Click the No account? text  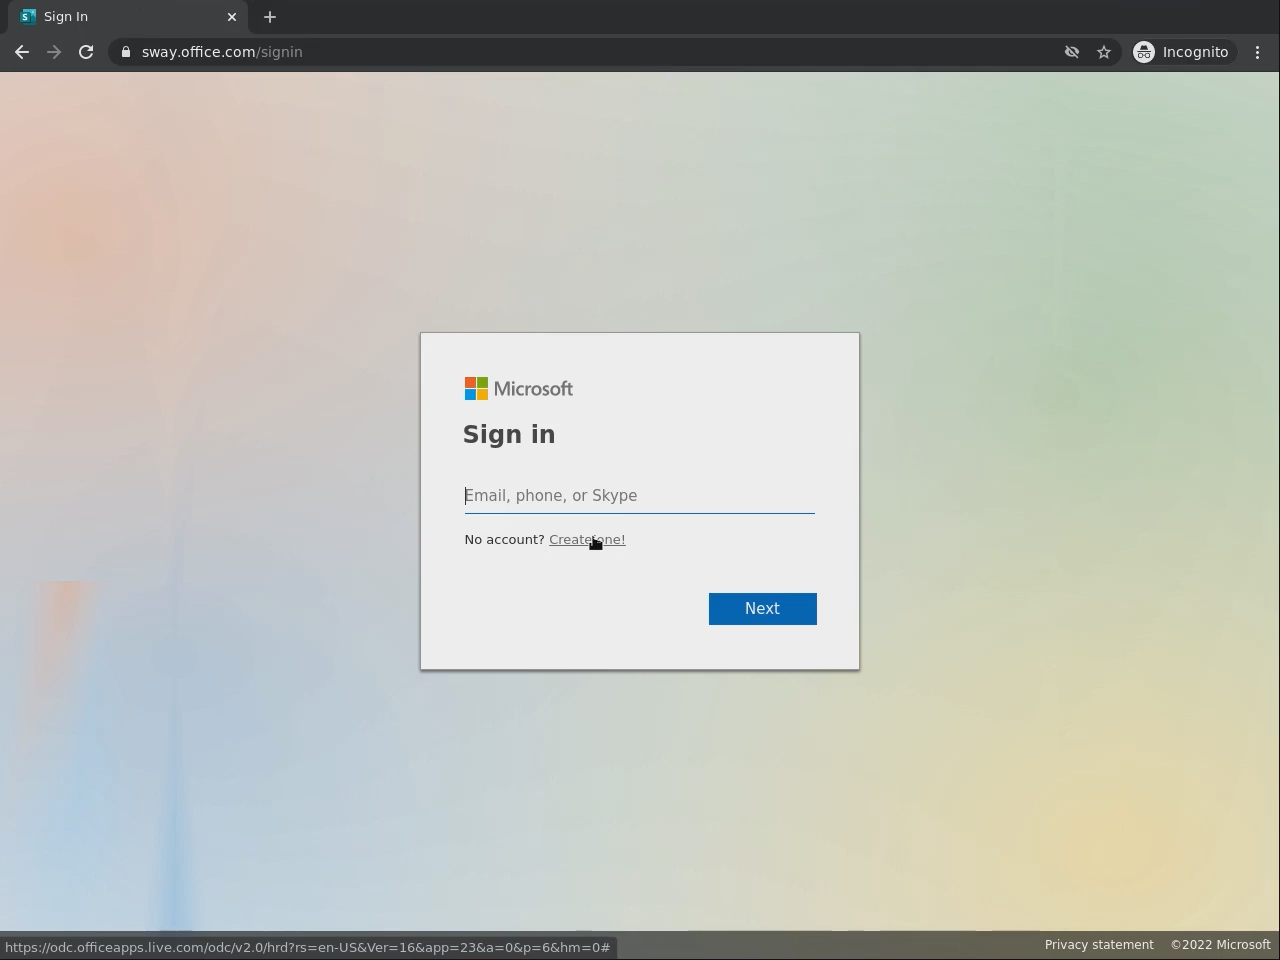pyautogui.click(x=504, y=540)
